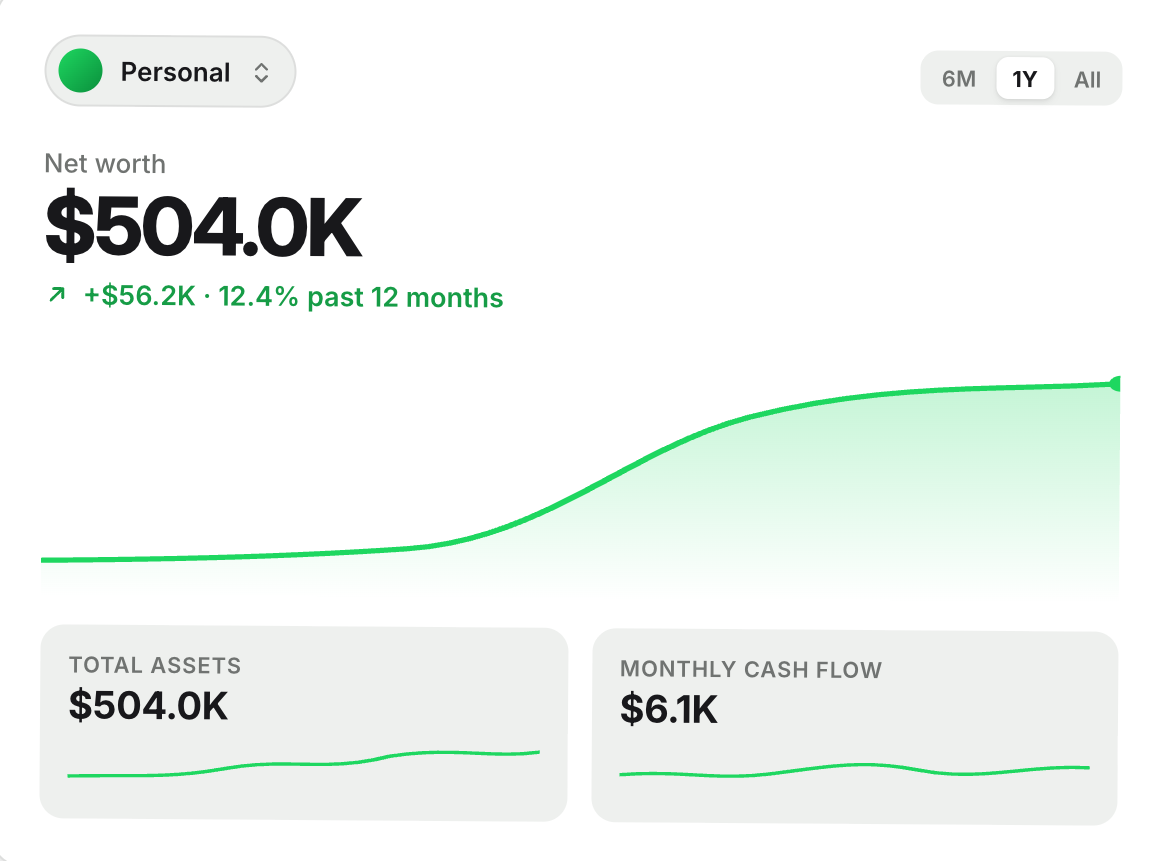1156x861 pixels.
Task: Click the TOTAL ASSETS heading
Action: click(155, 665)
